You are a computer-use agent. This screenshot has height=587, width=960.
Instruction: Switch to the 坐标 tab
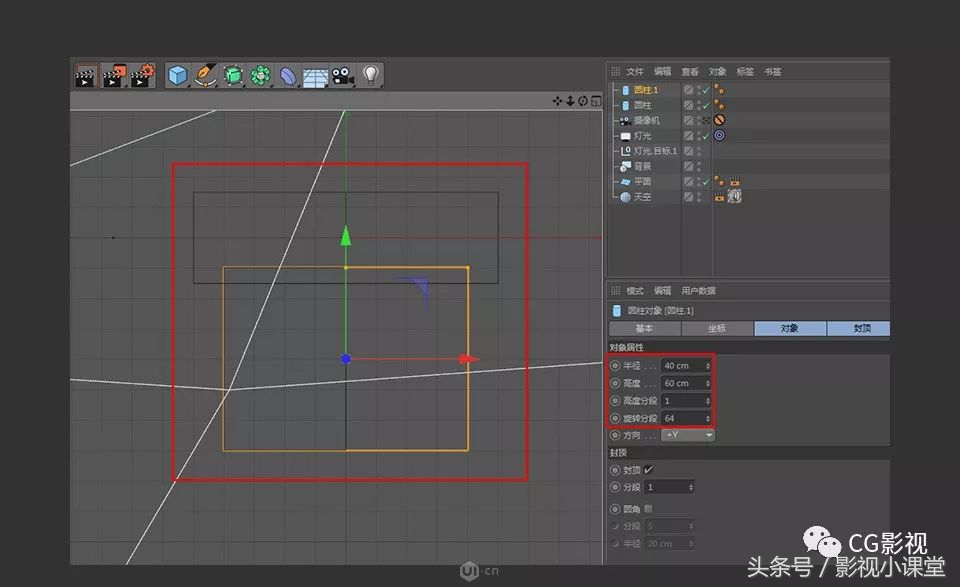click(716, 327)
